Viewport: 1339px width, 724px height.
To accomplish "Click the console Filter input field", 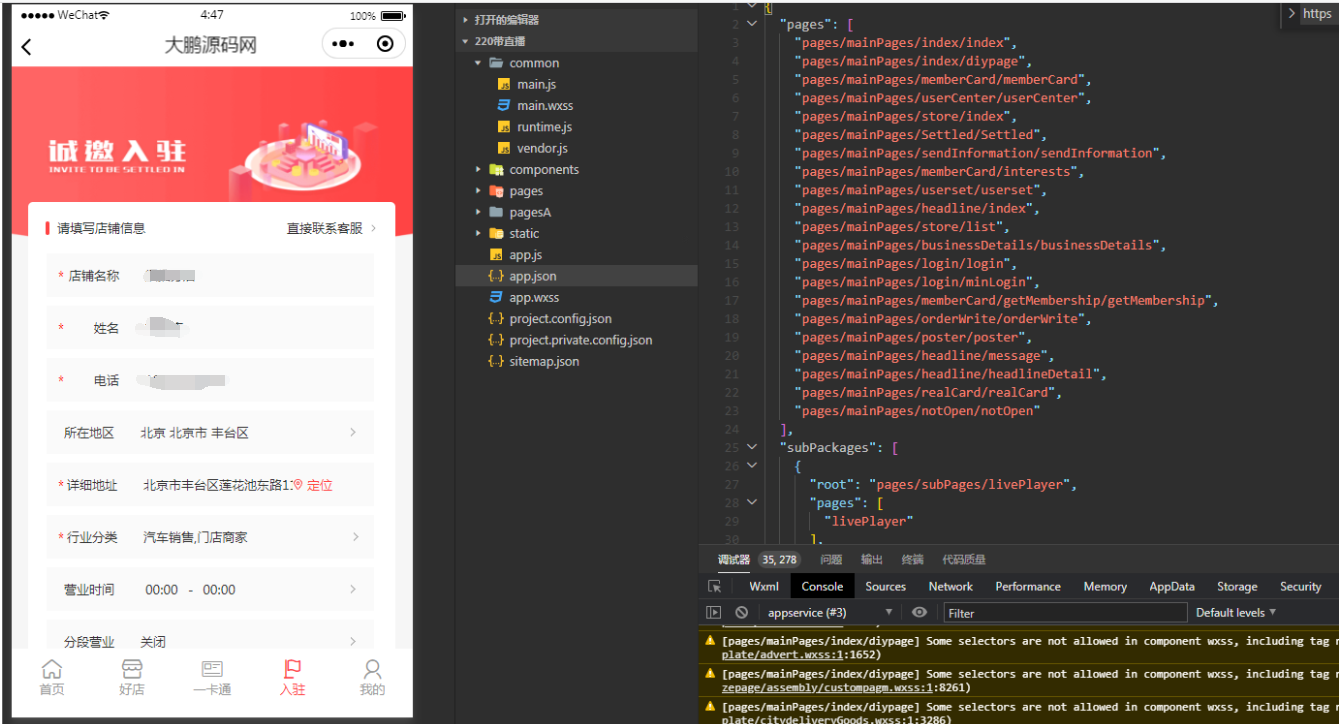I will pyautogui.click(x=1063, y=613).
